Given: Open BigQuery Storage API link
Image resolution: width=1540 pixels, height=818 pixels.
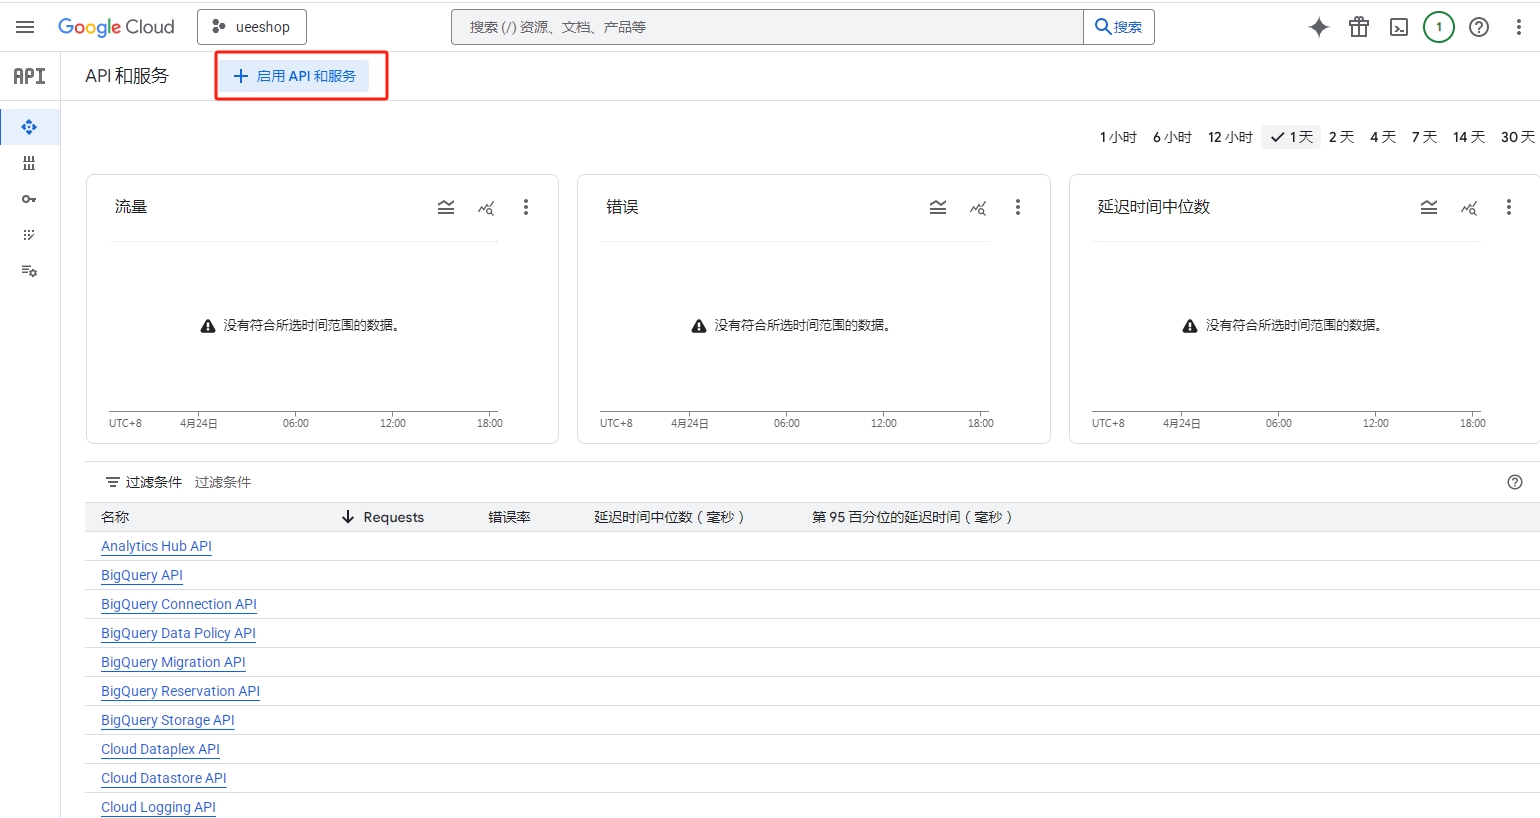Looking at the screenshot, I should click(168, 720).
